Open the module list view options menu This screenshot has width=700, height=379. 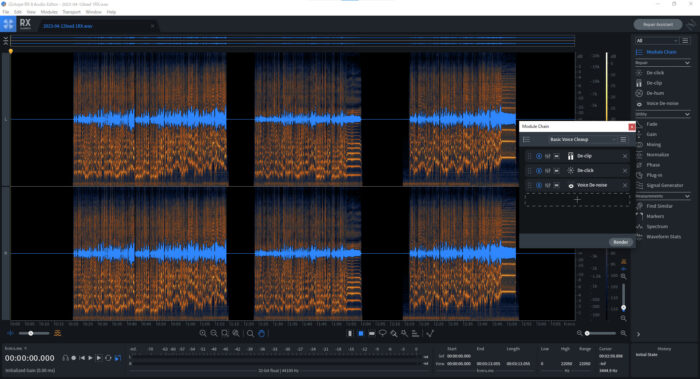(685, 41)
